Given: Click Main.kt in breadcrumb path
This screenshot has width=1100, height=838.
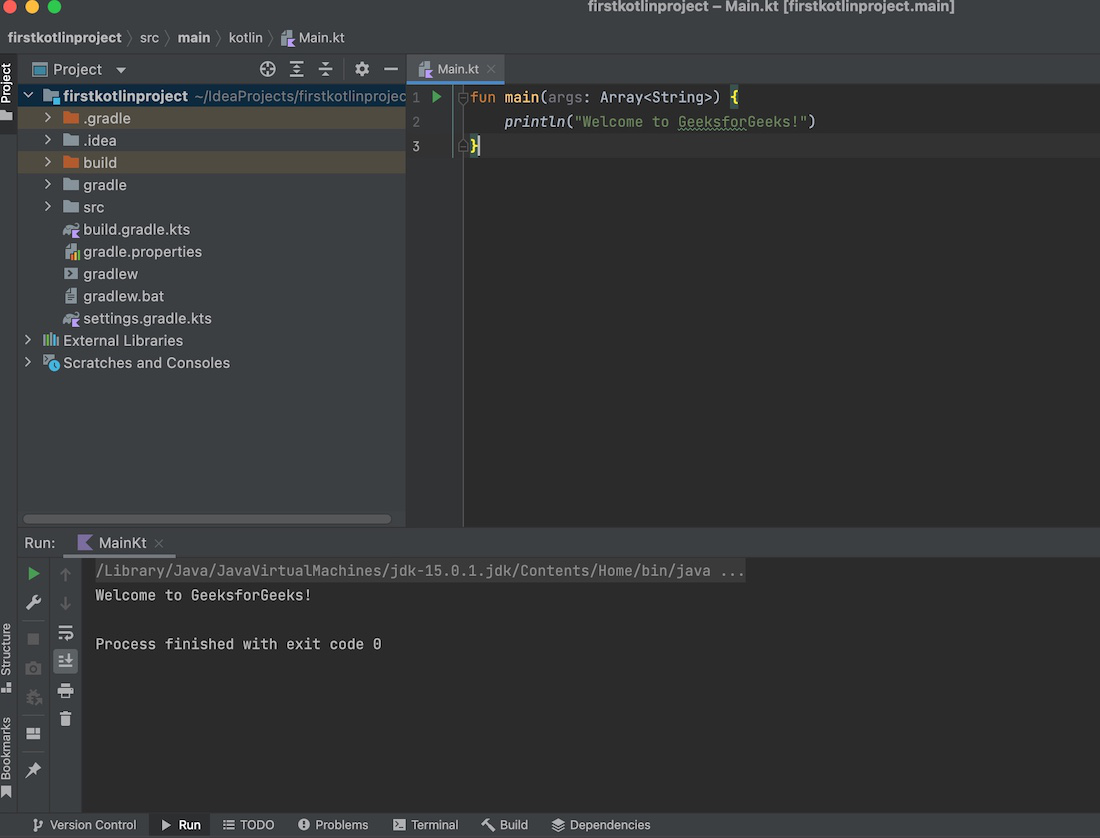Looking at the screenshot, I should click(313, 38).
